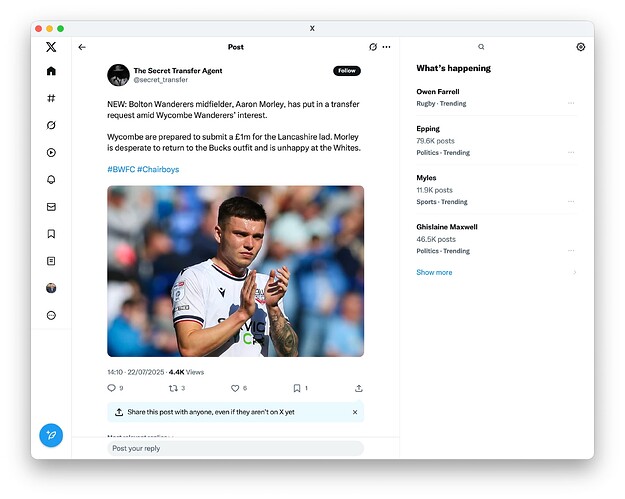Like the Aaron Morley post
This screenshot has height=499, width=625.
pos(236,388)
